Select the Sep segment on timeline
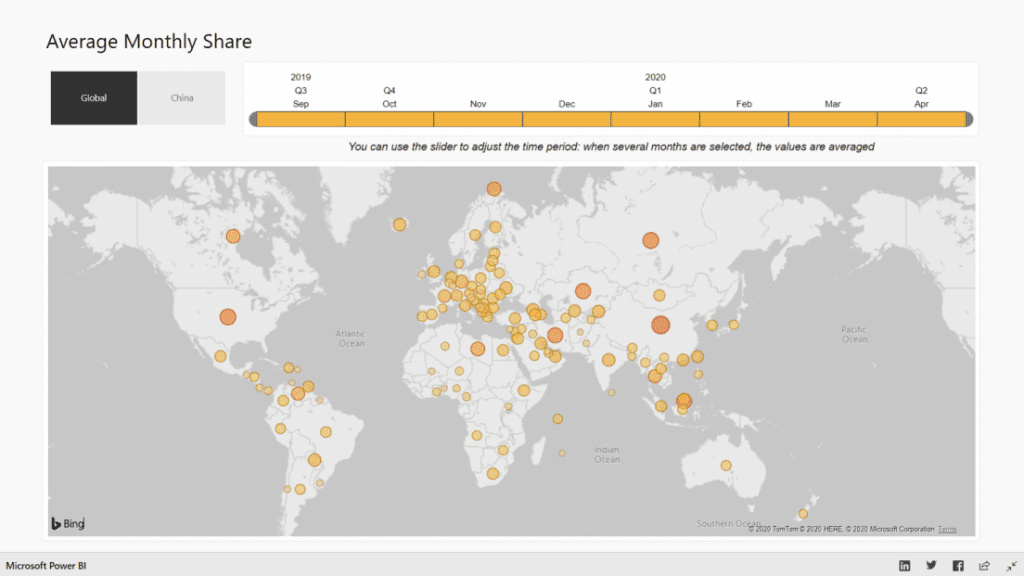The width and height of the screenshot is (1024, 576). [x=301, y=119]
